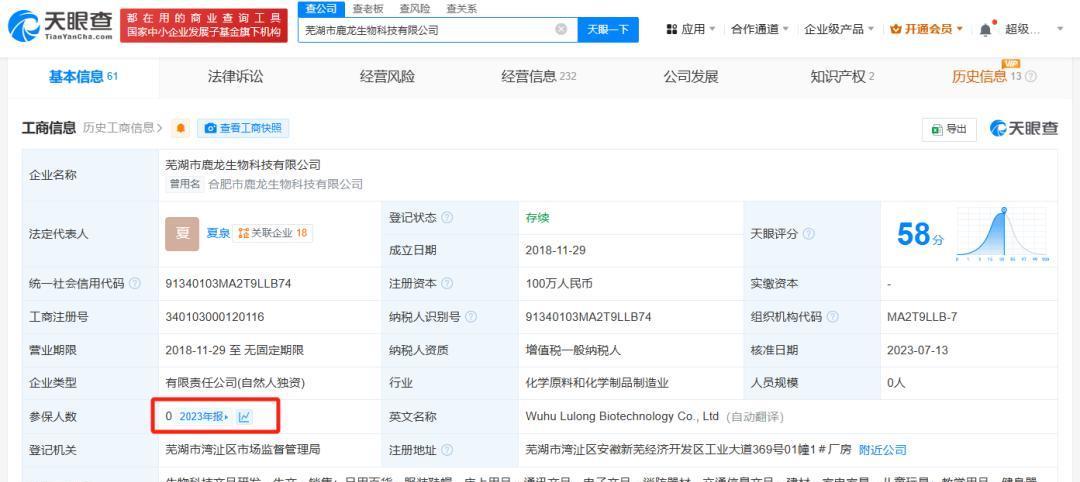The image size is (1080, 482).
Task: Click the company name 芜湖市鹿龙生物科技有限公司 in table
Action: click(x=242, y=165)
